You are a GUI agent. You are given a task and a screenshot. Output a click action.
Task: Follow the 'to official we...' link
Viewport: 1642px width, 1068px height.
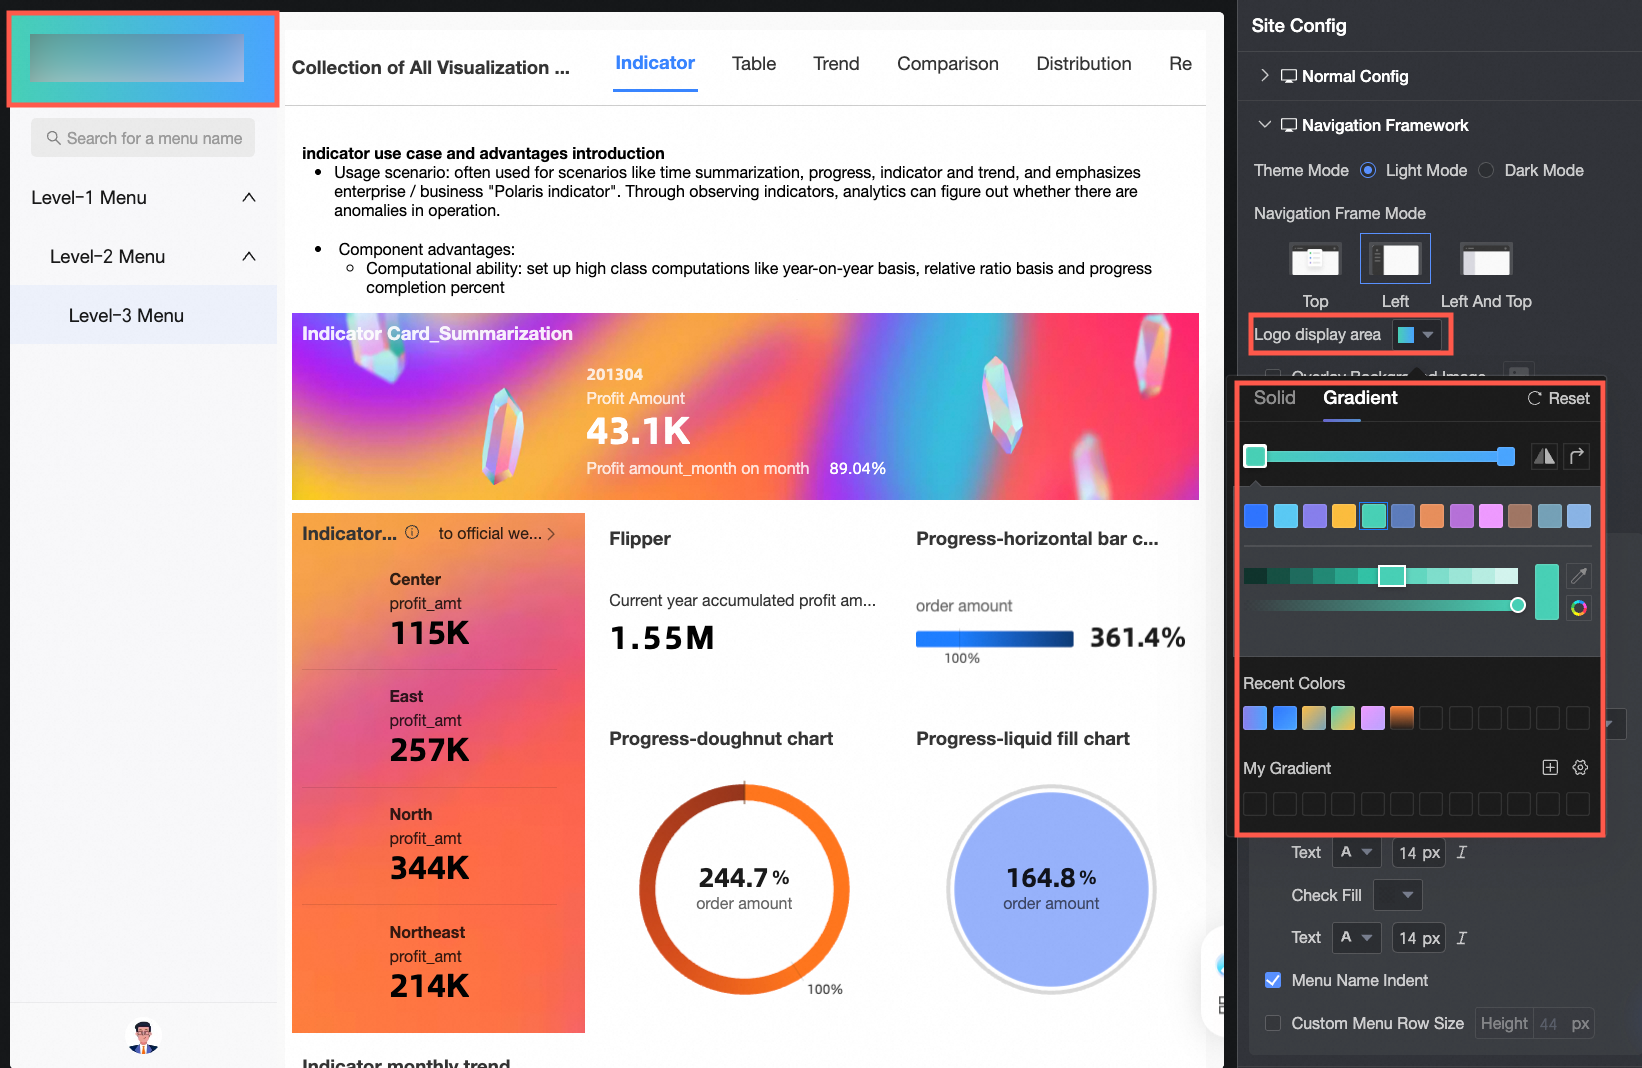pos(497,534)
